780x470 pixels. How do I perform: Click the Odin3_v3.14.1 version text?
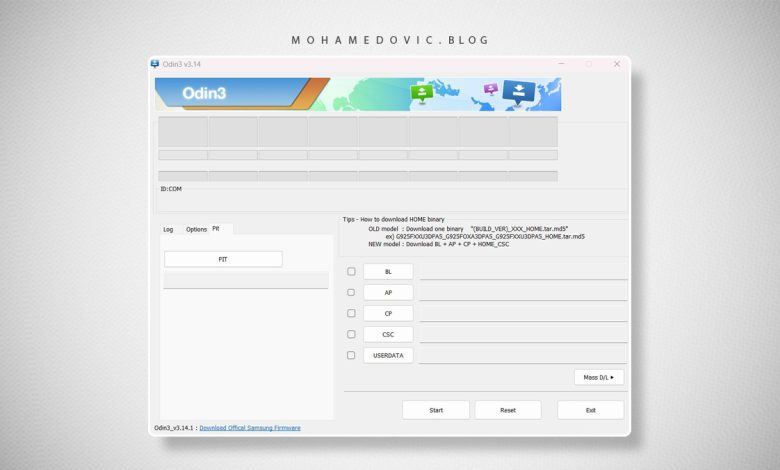(x=174, y=428)
